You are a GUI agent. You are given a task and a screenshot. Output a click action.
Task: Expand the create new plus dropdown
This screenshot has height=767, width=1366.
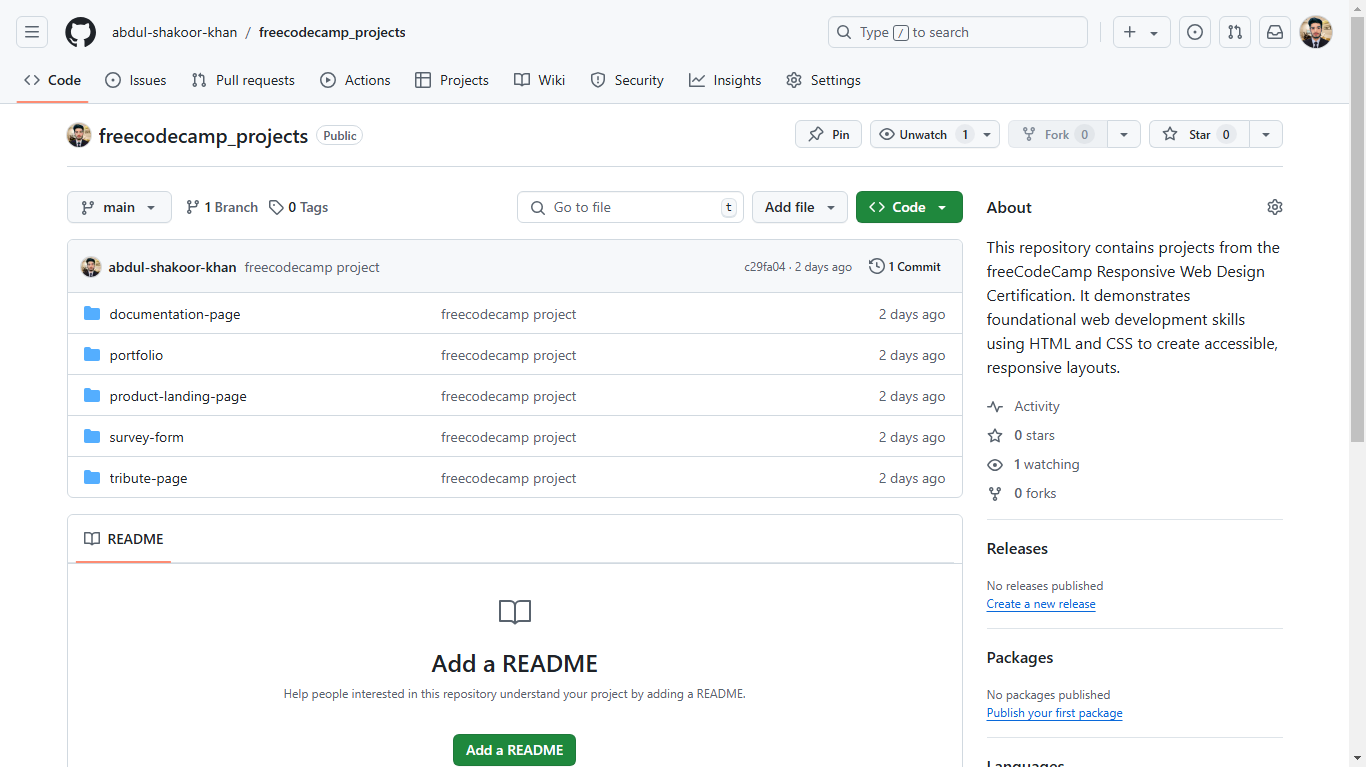point(1141,32)
